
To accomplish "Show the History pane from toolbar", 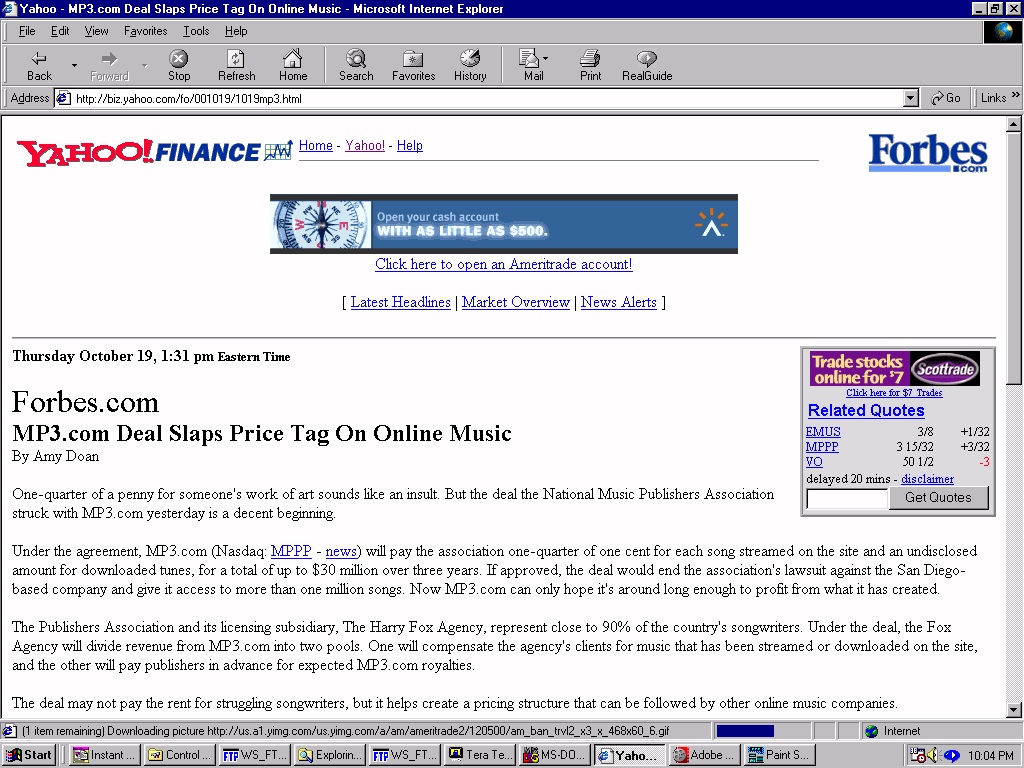I will pos(470,66).
